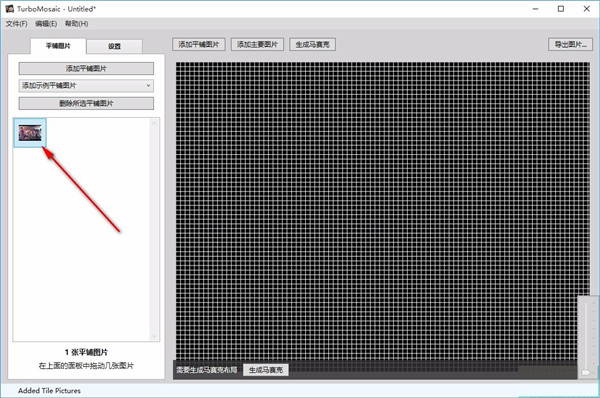This screenshot has width=600, height=398.
Task: Click the 添加主要图片 toolbar button
Action: point(257,44)
